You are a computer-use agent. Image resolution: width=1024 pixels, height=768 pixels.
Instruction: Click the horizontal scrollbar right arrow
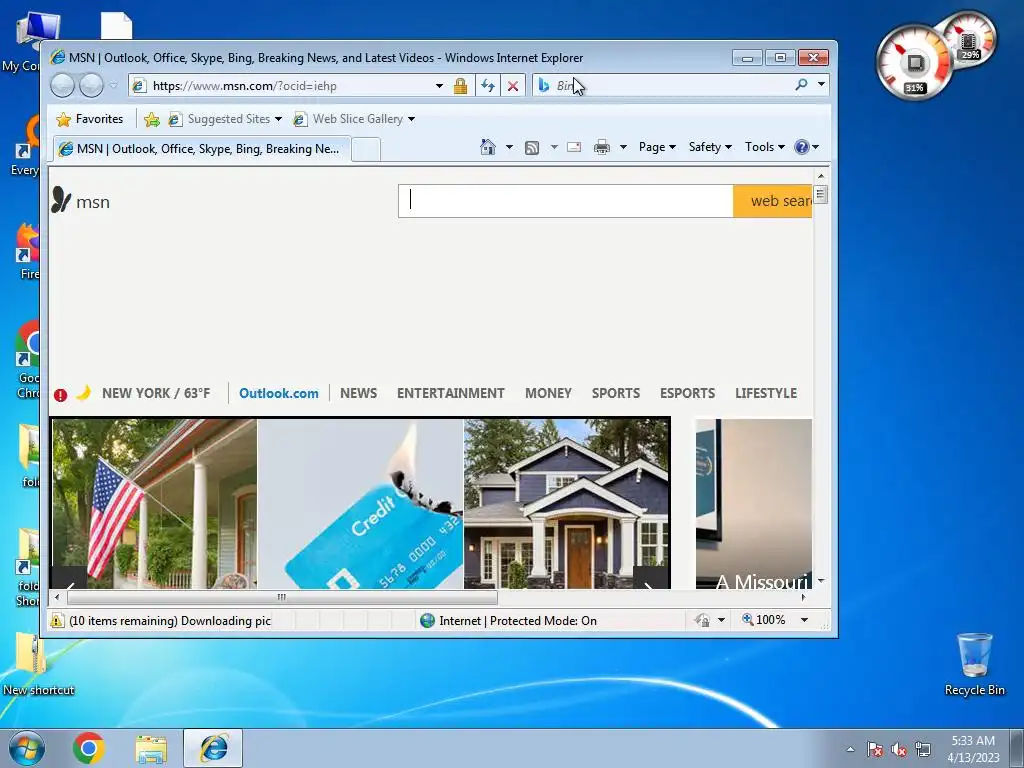pyautogui.click(x=803, y=597)
